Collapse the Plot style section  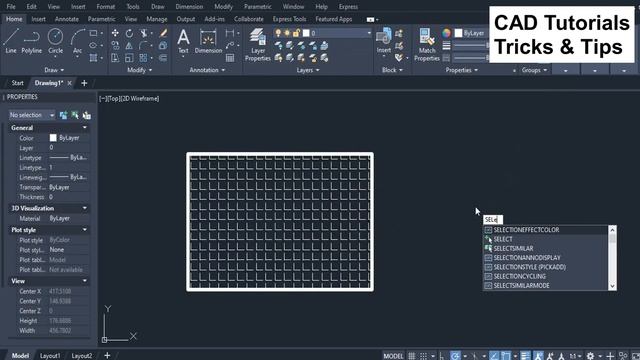(x=84, y=230)
